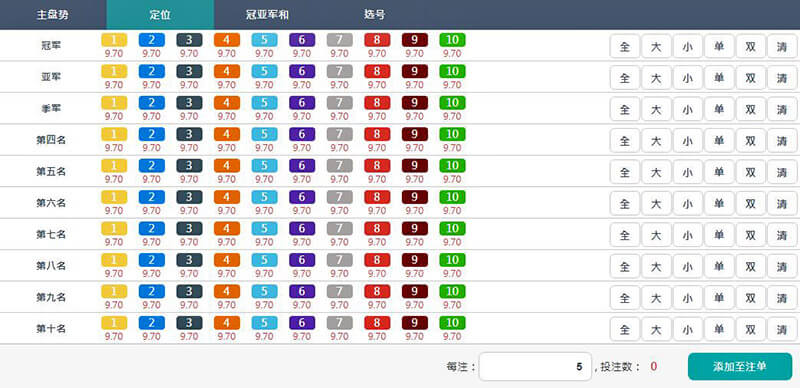Choose number 7 in 第九名 row

click(x=339, y=292)
